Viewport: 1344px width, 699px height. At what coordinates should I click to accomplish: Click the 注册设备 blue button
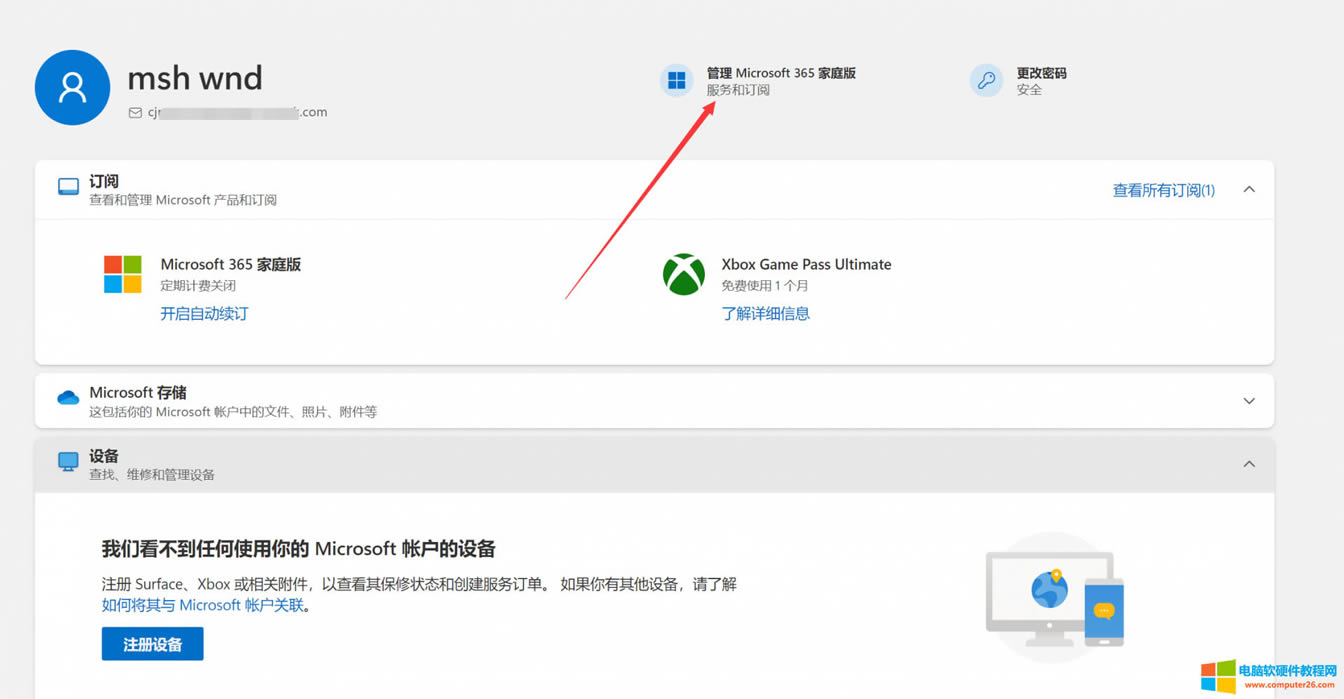152,643
